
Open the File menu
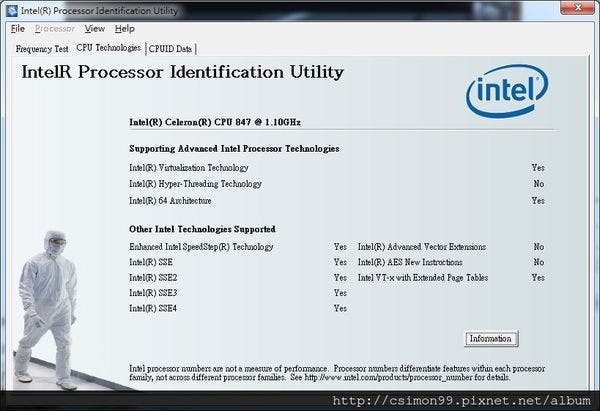coord(18,29)
